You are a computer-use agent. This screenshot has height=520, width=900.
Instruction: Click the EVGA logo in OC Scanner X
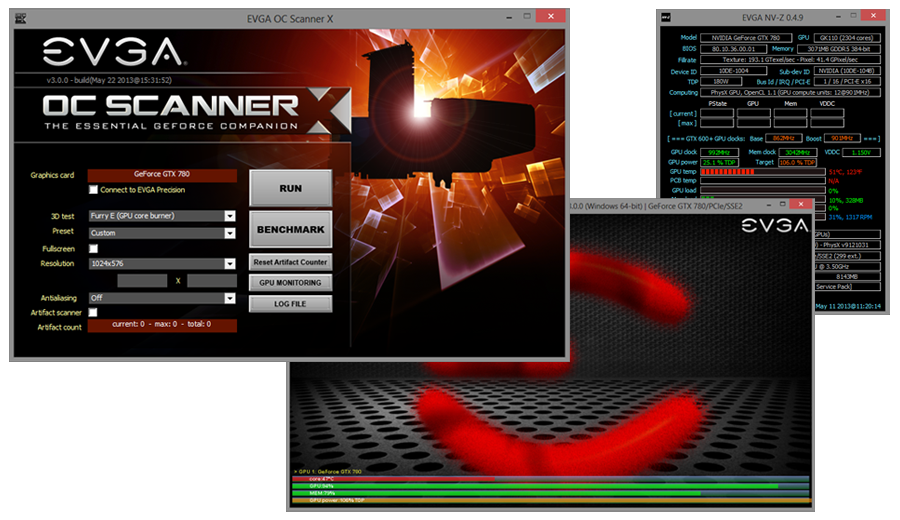click(113, 51)
